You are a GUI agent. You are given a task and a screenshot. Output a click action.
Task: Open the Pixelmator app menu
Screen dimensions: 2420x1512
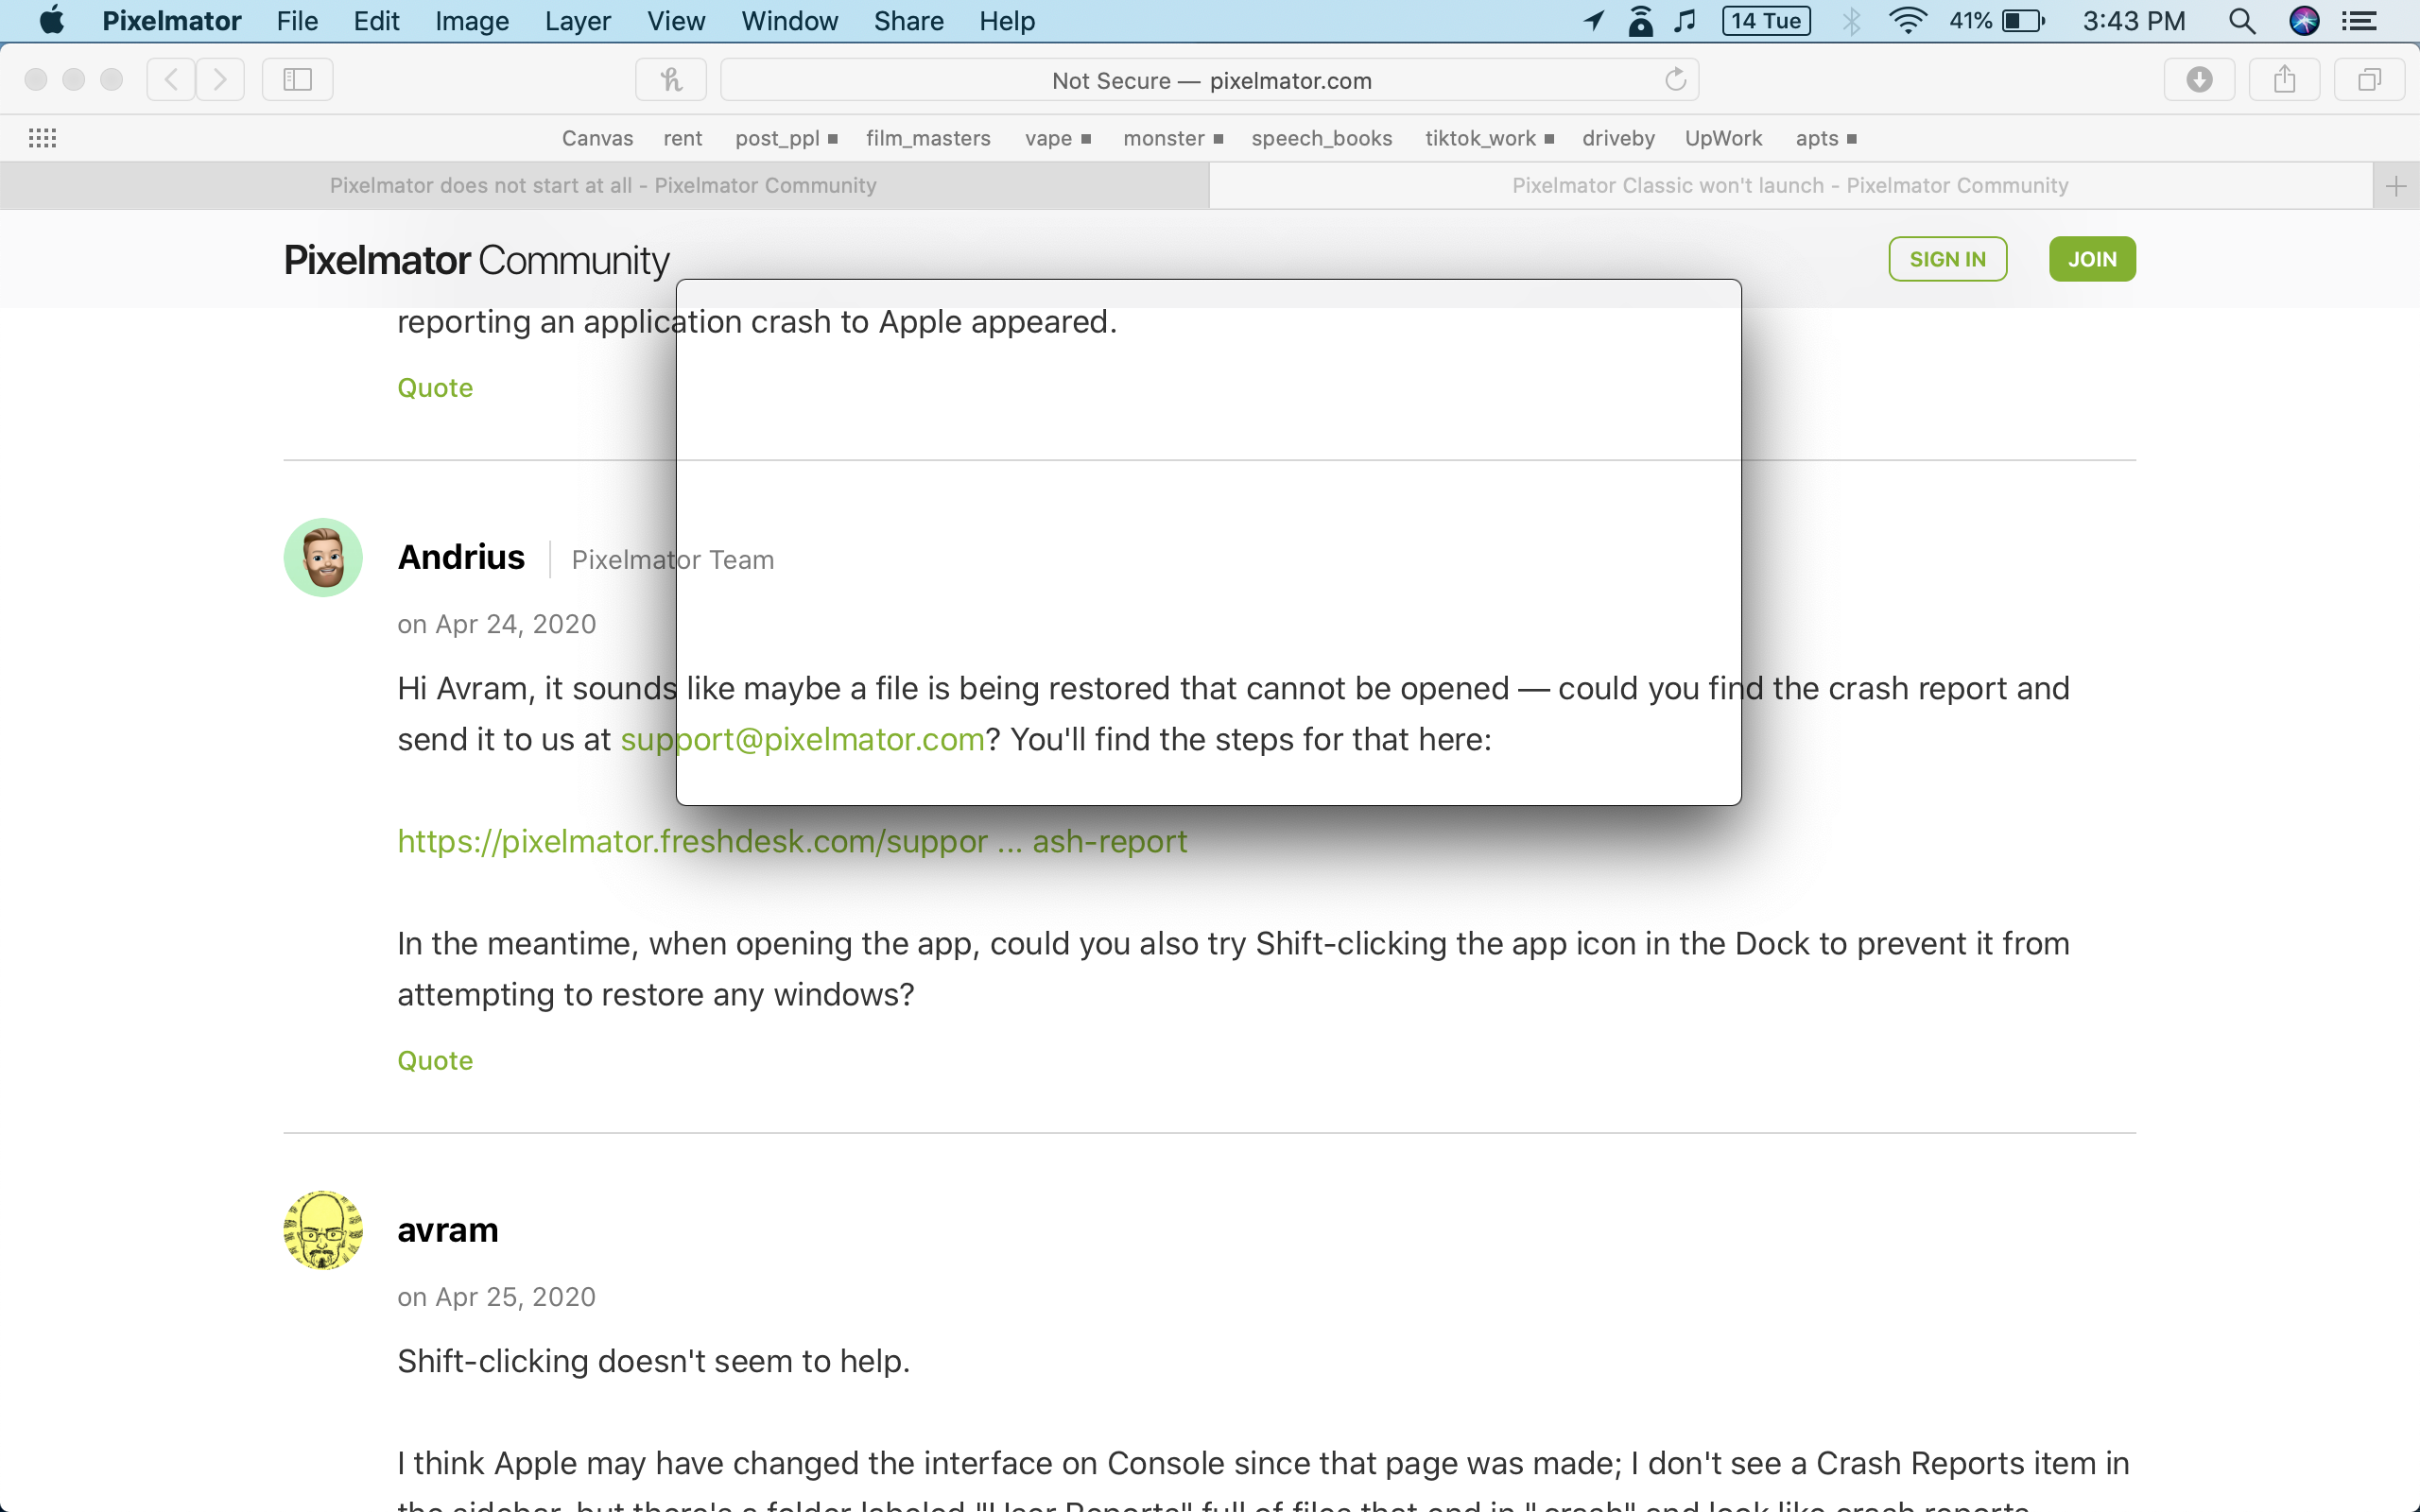[x=171, y=21]
